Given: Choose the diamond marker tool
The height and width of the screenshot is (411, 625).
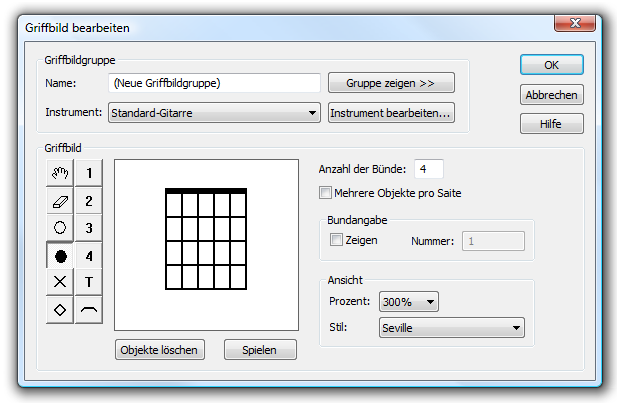Looking at the screenshot, I should pyautogui.click(x=60, y=310).
